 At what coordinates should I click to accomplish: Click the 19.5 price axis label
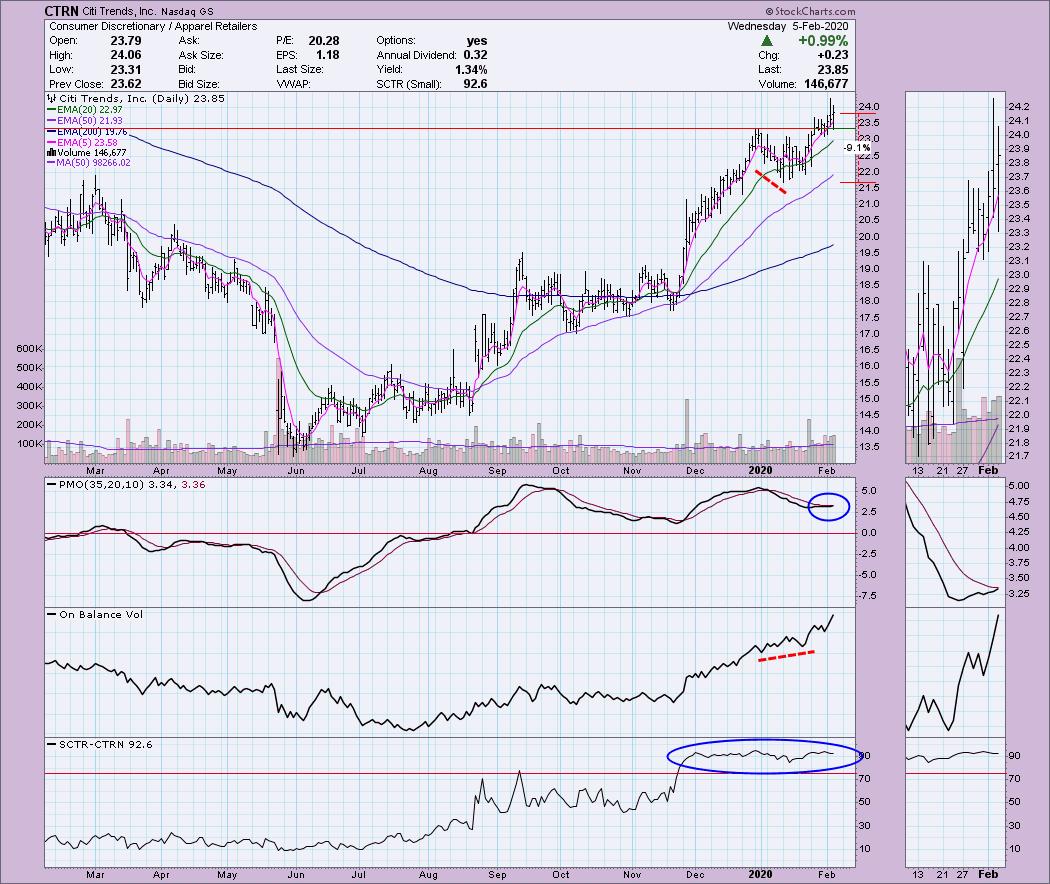pyautogui.click(x=869, y=252)
